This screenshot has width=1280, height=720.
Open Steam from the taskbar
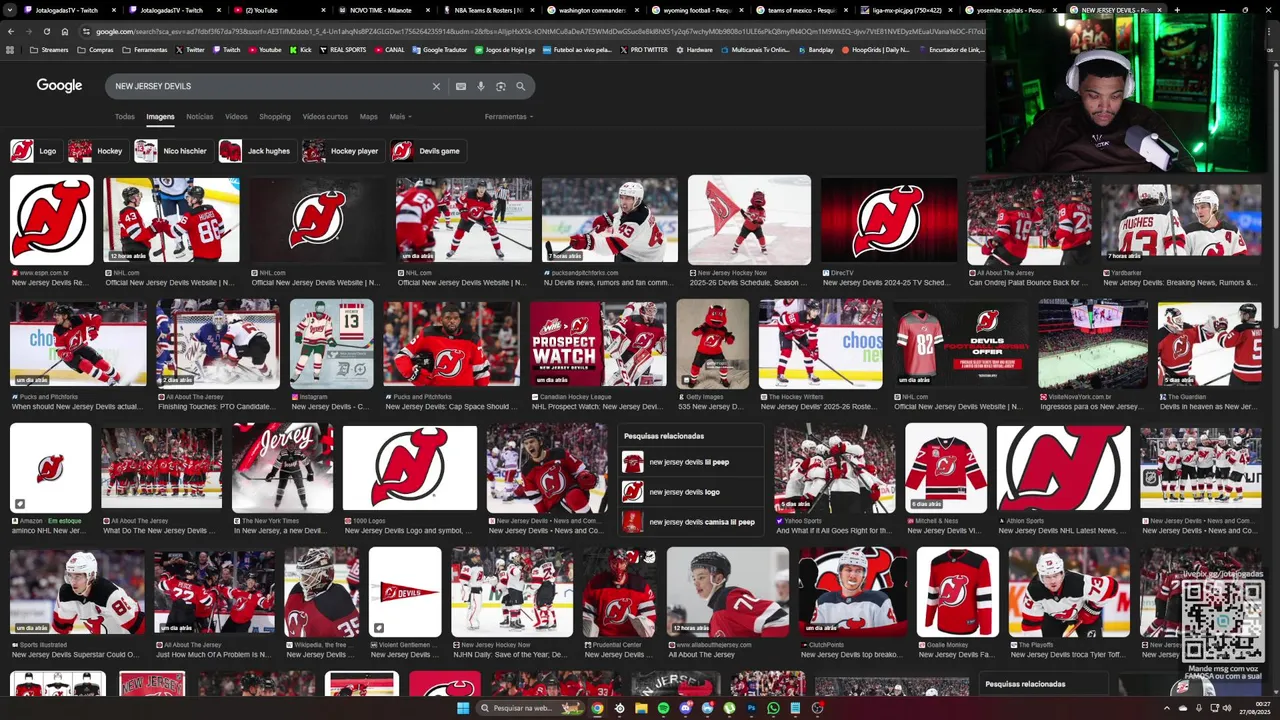click(x=619, y=708)
